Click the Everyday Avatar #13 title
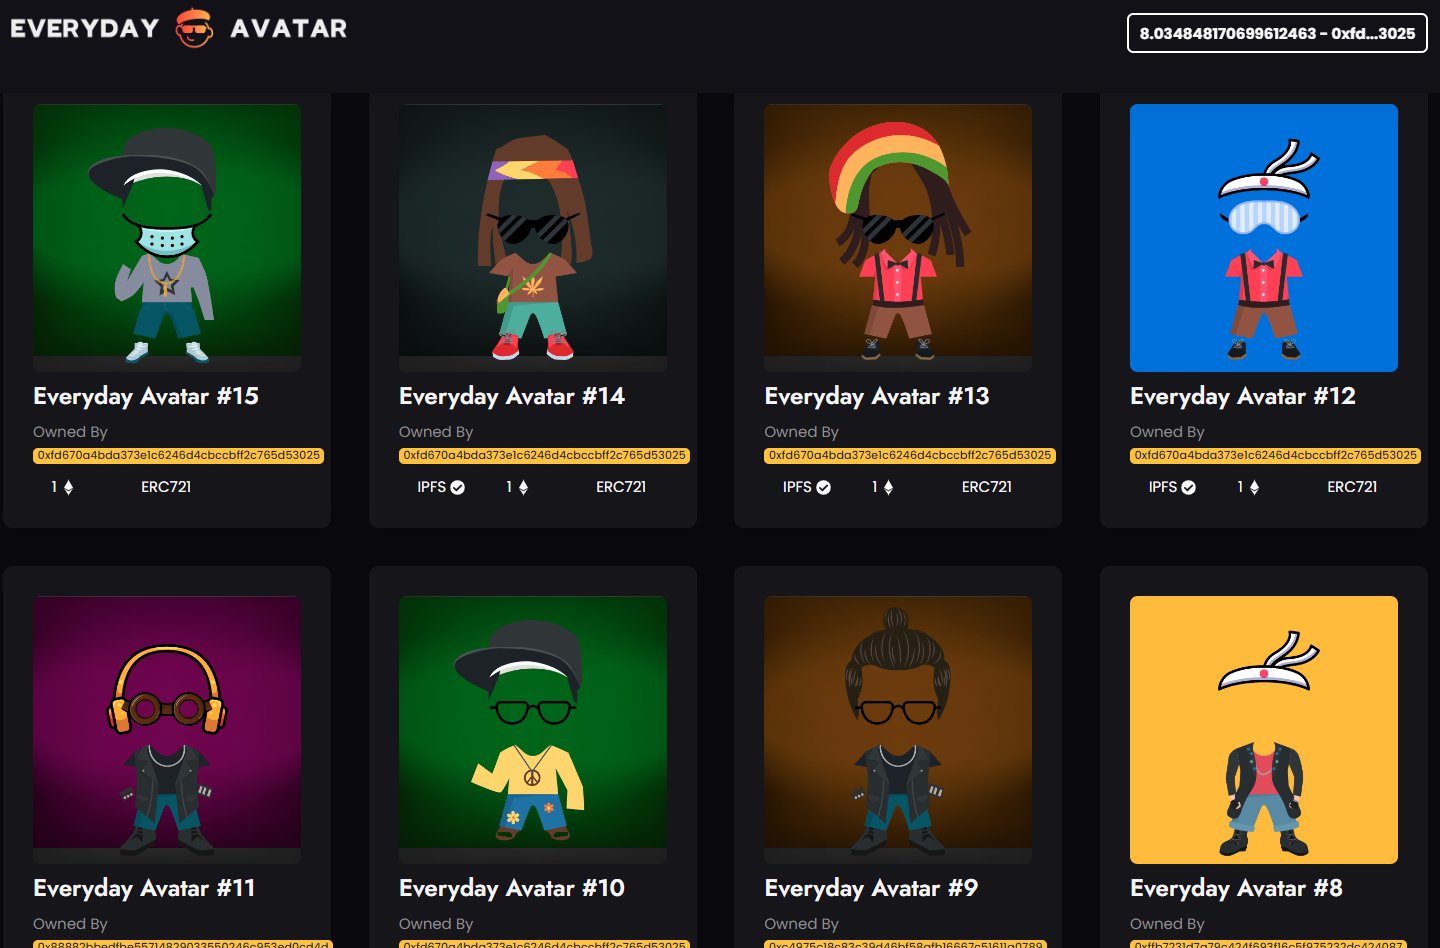 point(877,397)
